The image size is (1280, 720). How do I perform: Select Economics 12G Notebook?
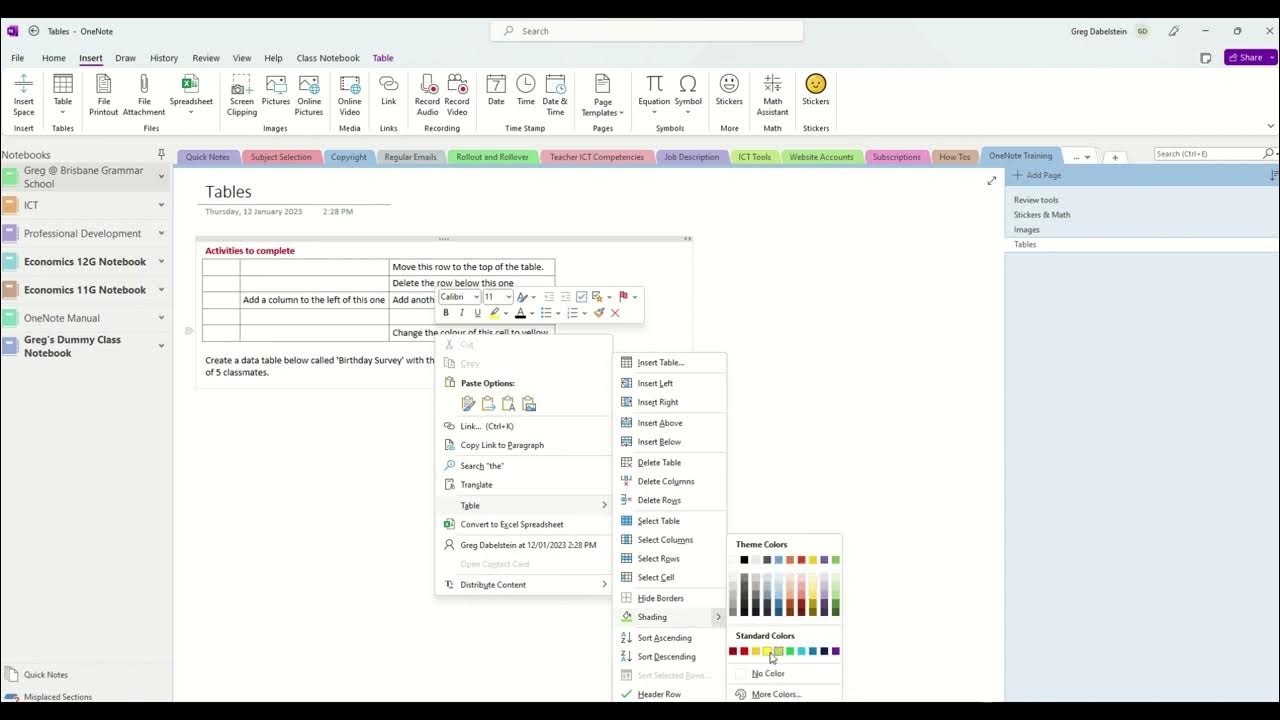[85, 262]
